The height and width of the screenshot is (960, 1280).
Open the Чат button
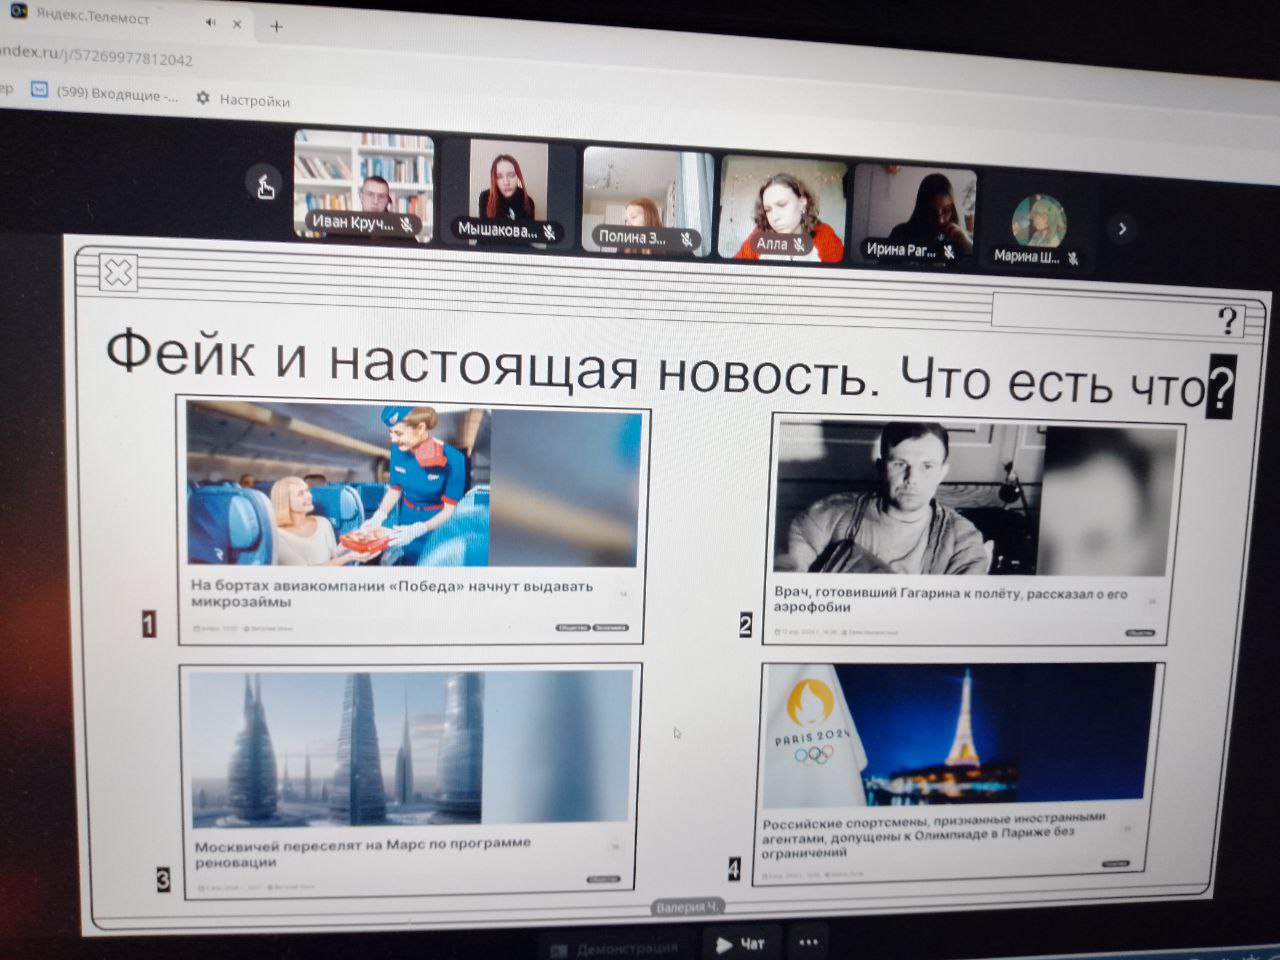click(x=741, y=944)
